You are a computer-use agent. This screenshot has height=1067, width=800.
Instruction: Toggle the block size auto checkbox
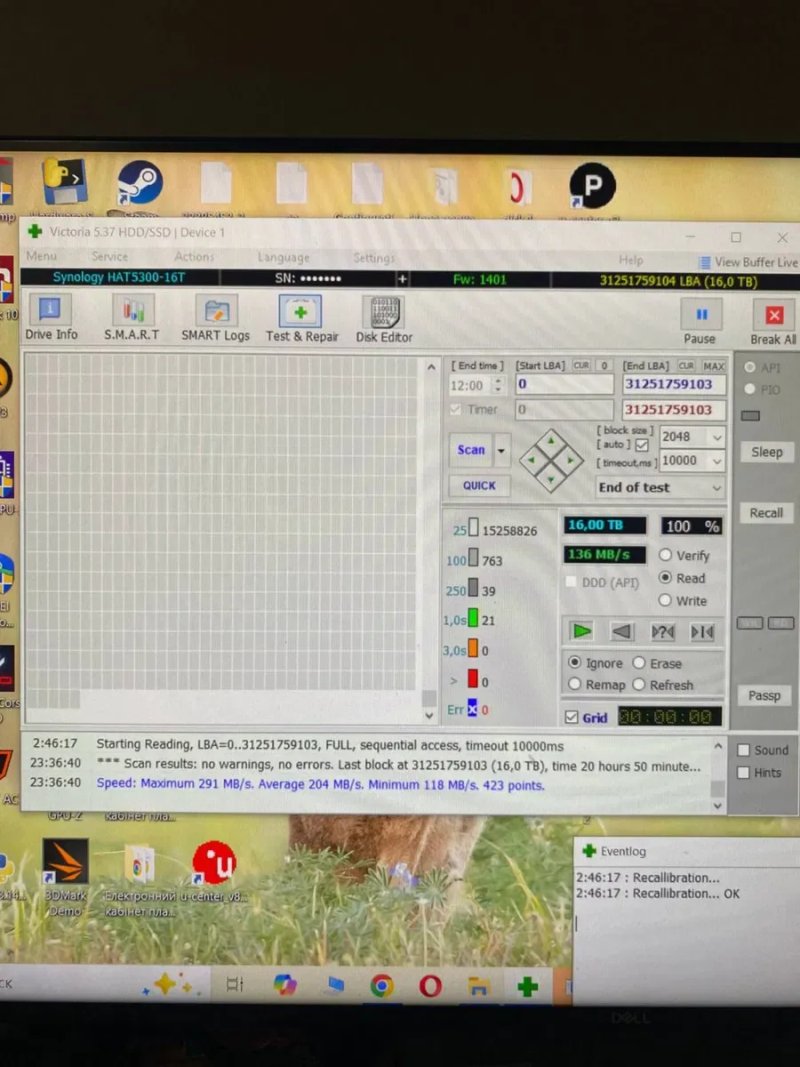tap(641, 445)
